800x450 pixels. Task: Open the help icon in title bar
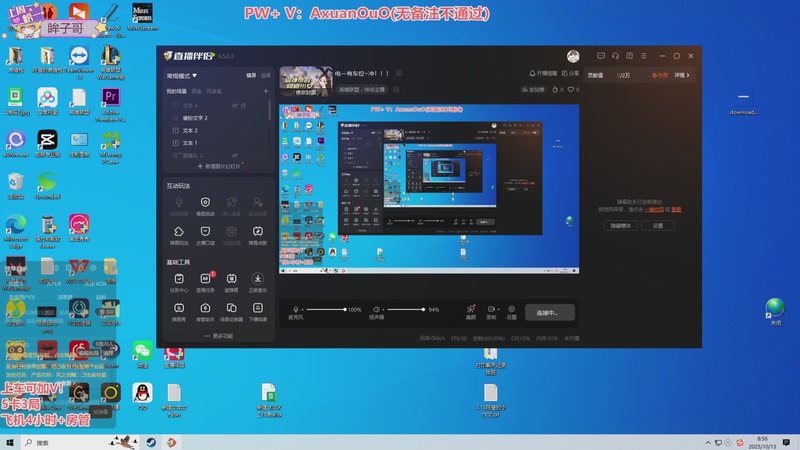pos(630,56)
